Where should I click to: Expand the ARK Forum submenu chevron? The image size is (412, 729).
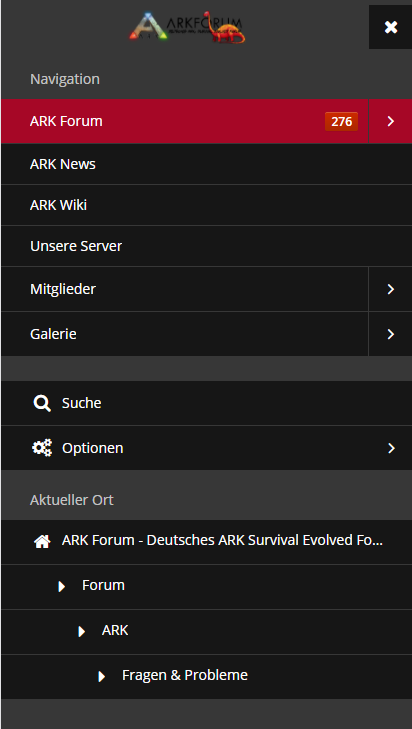[391, 121]
